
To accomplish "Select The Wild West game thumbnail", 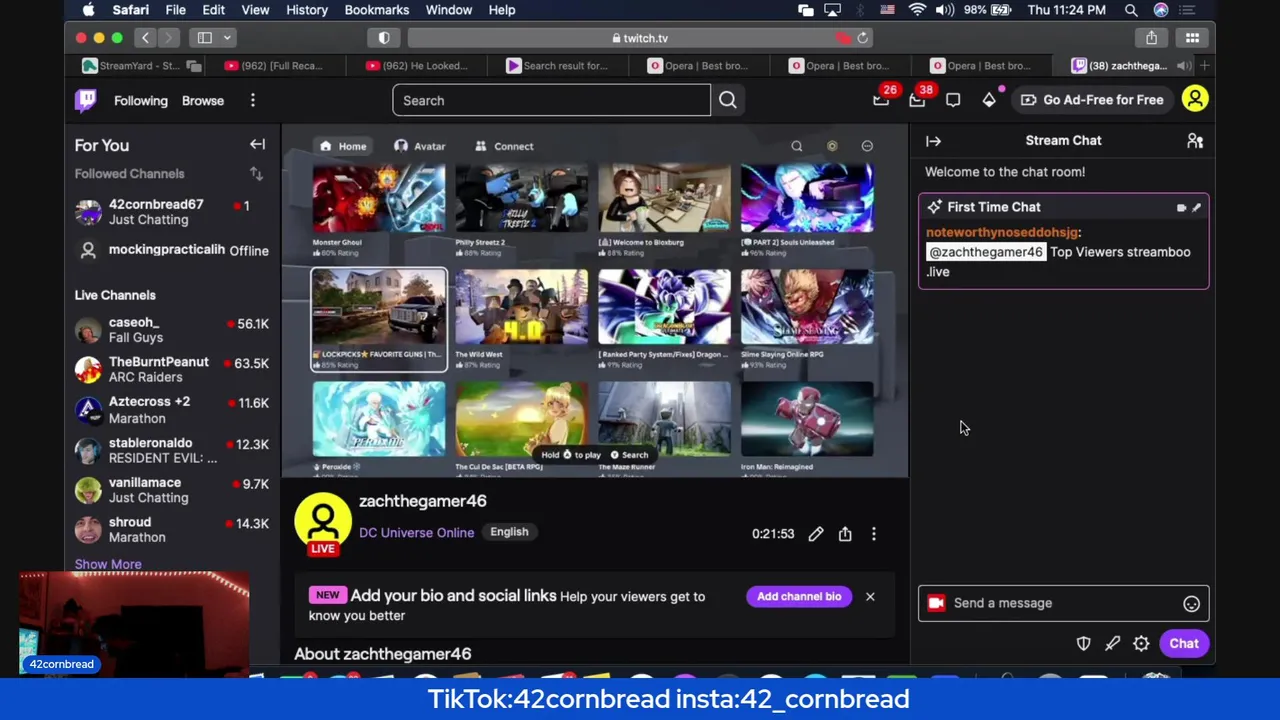I will (522, 307).
